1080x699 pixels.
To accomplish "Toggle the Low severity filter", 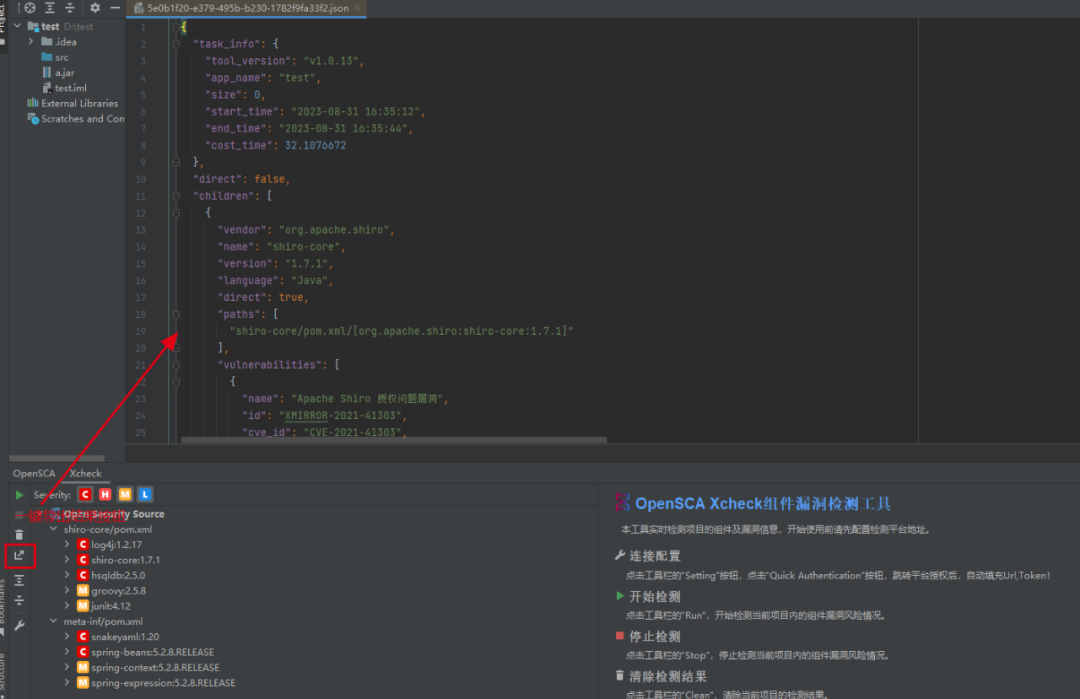I will tap(145, 495).
